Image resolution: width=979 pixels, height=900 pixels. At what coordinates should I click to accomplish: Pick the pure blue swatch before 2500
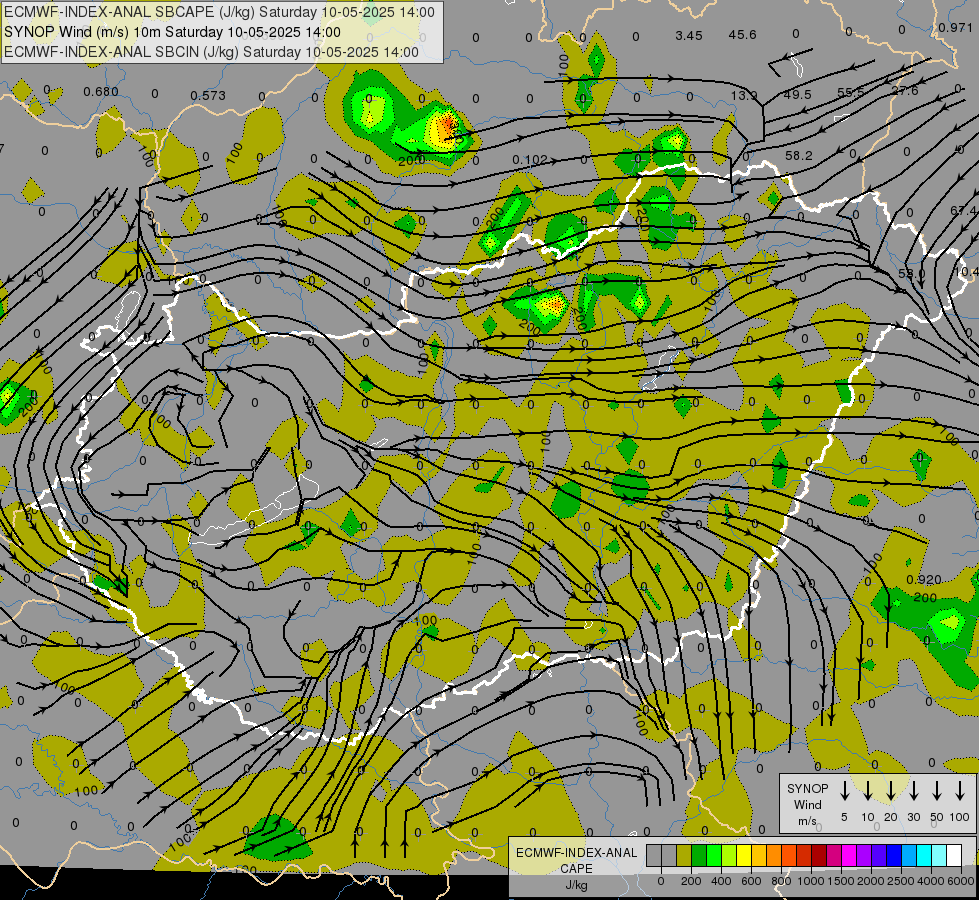[x=894, y=855]
